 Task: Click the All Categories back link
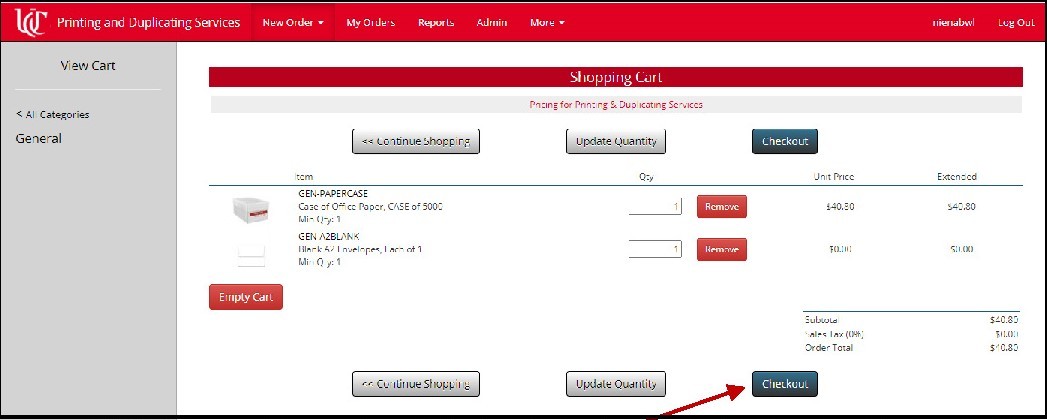53,114
